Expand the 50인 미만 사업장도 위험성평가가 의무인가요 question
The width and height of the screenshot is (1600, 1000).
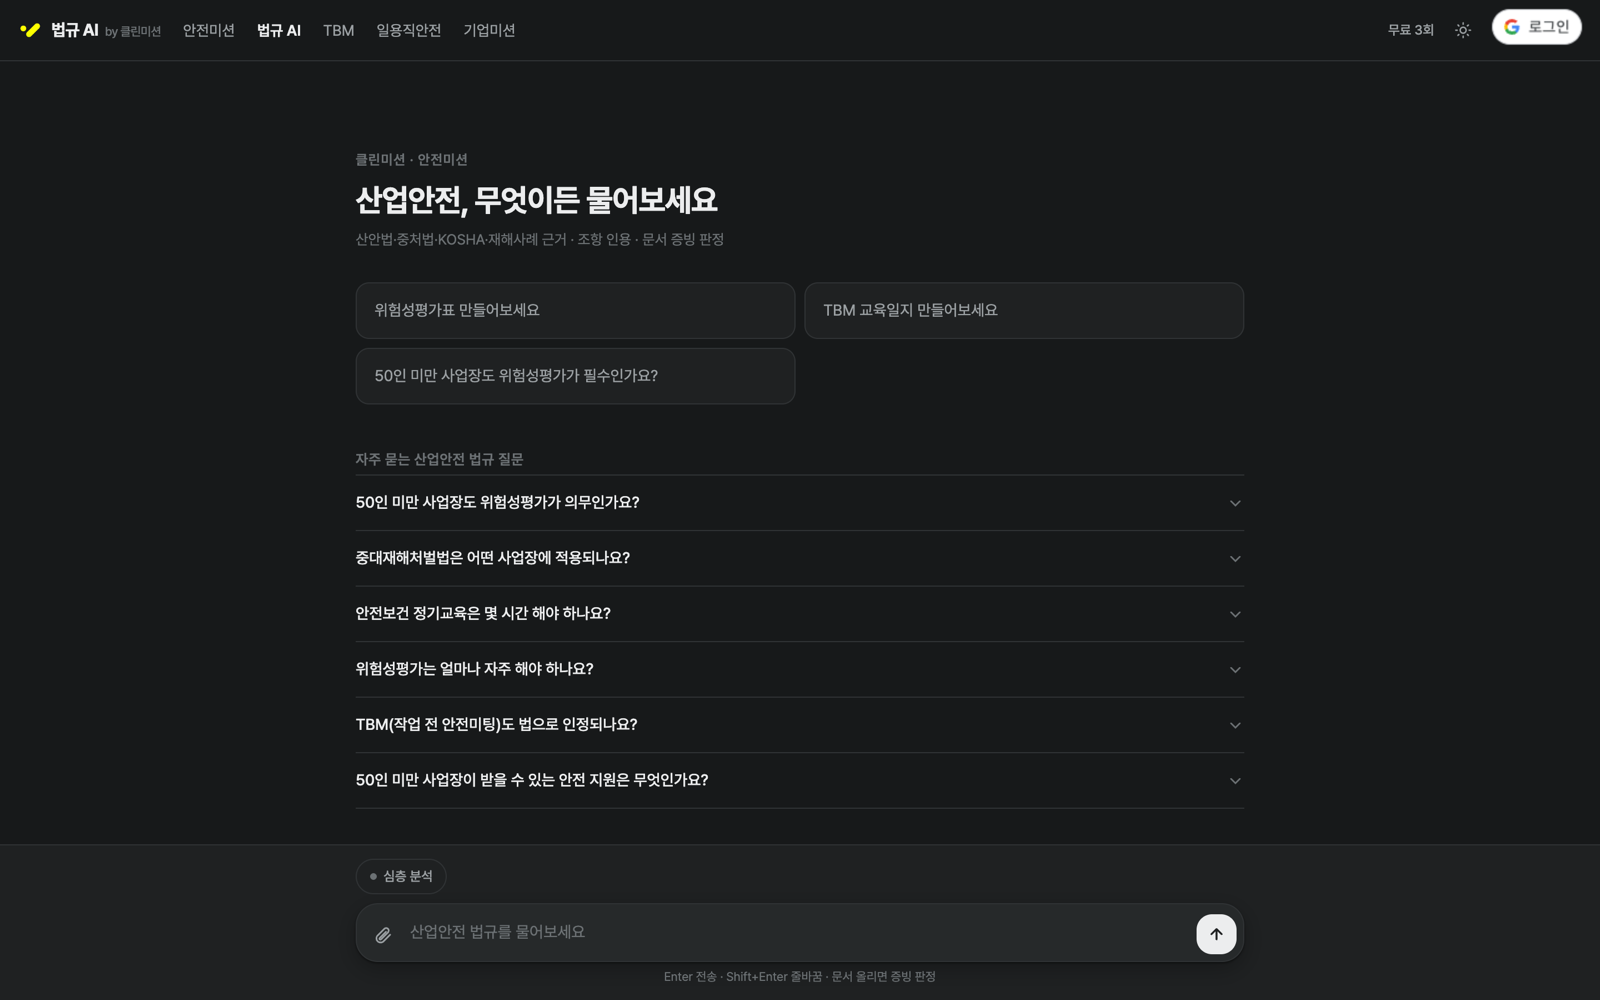[799, 503]
